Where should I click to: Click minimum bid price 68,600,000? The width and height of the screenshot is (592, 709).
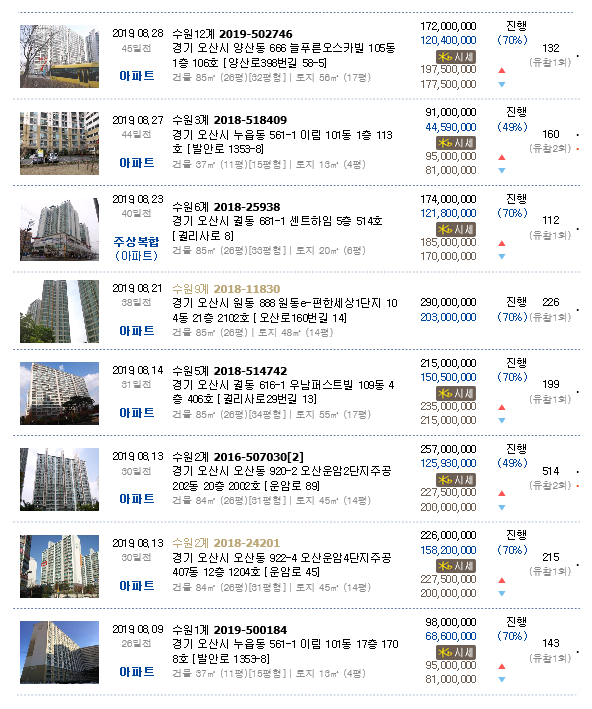tap(450, 636)
